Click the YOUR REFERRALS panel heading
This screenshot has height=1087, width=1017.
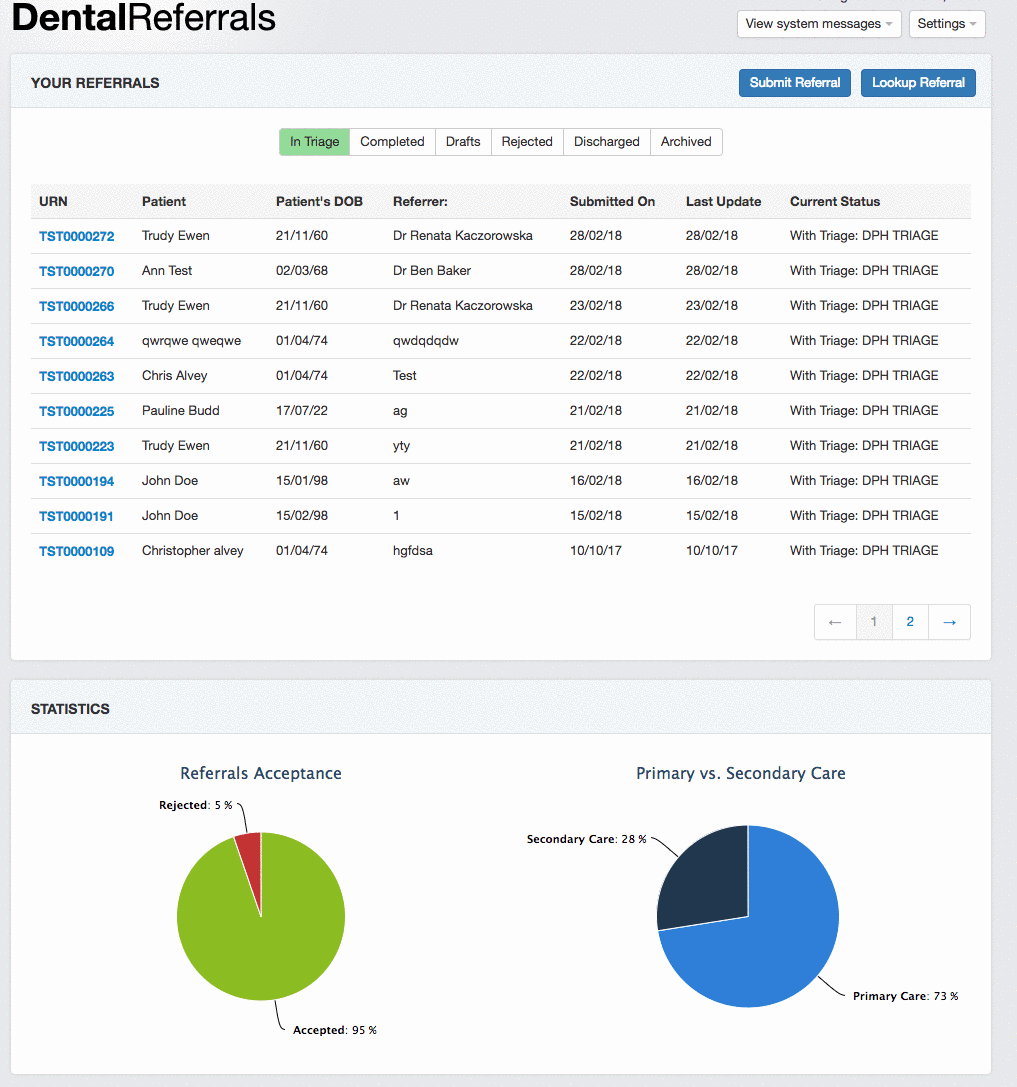point(95,83)
